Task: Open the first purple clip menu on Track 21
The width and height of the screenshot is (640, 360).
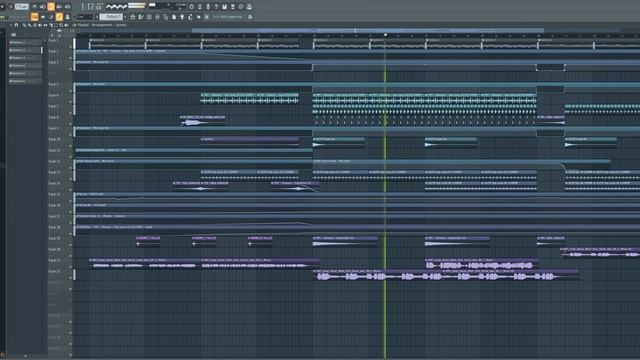Action: [x=91, y=260]
